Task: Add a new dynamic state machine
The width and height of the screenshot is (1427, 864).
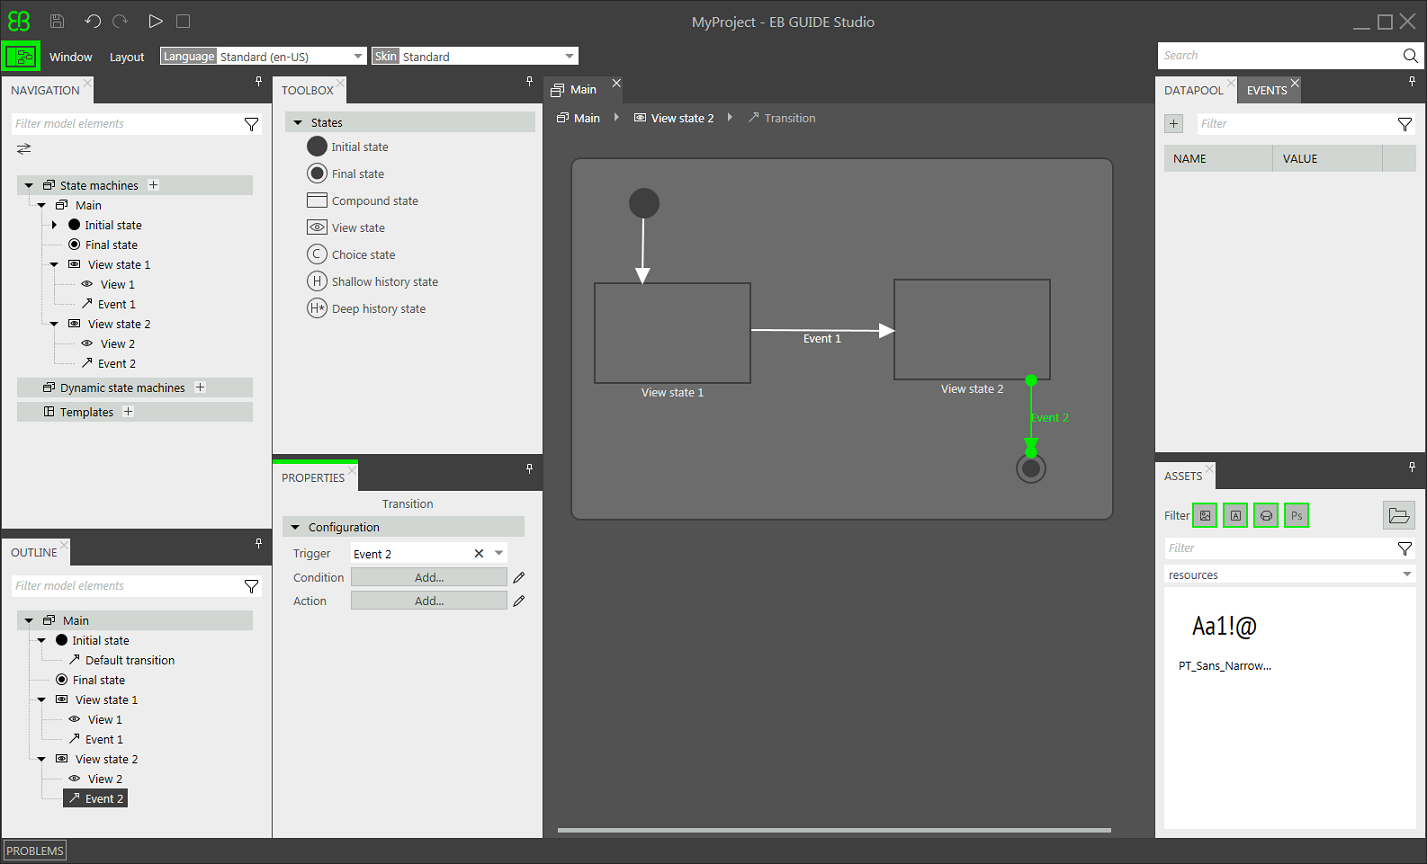Action: point(200,387)
